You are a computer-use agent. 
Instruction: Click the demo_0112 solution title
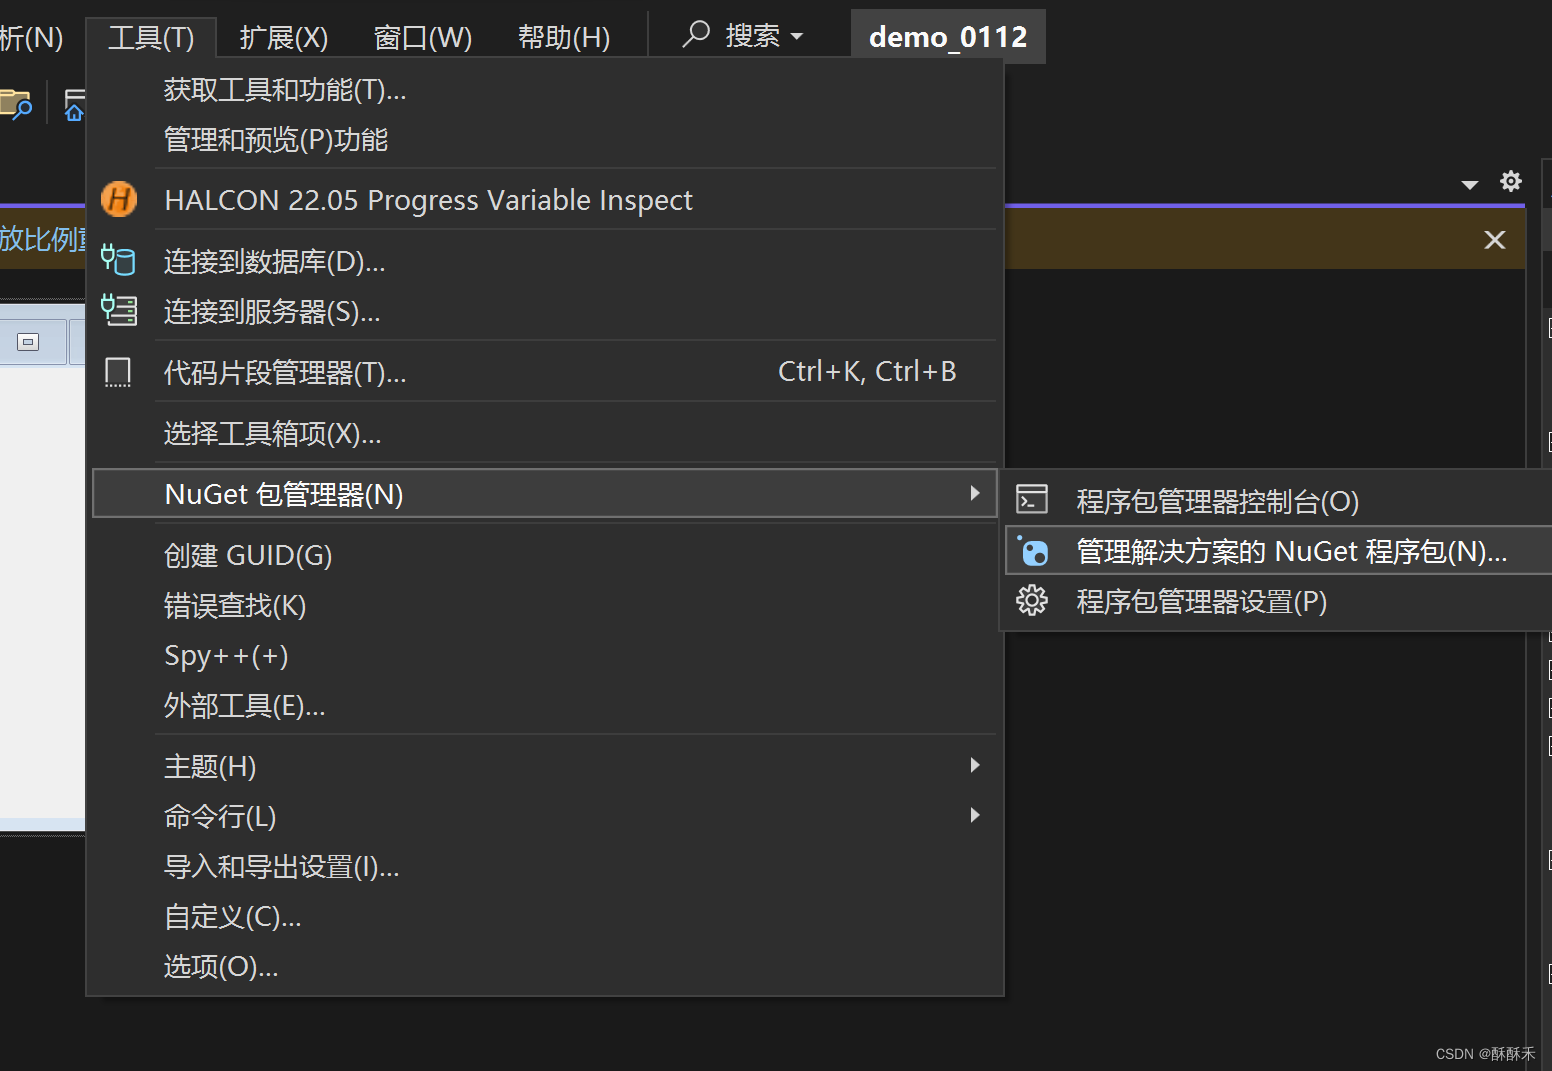point(948,37)
